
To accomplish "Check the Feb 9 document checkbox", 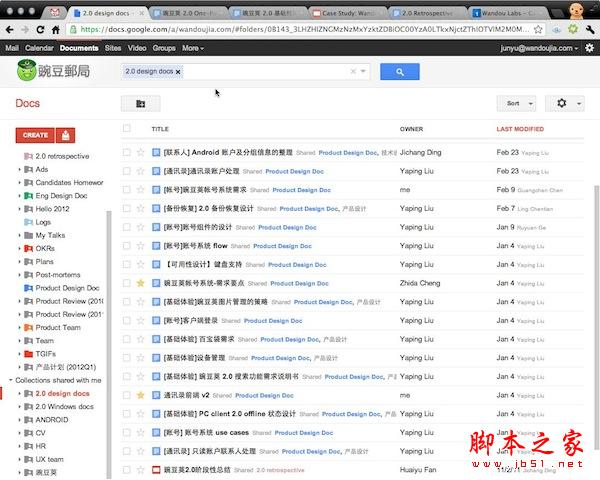I will pos(127,190).
